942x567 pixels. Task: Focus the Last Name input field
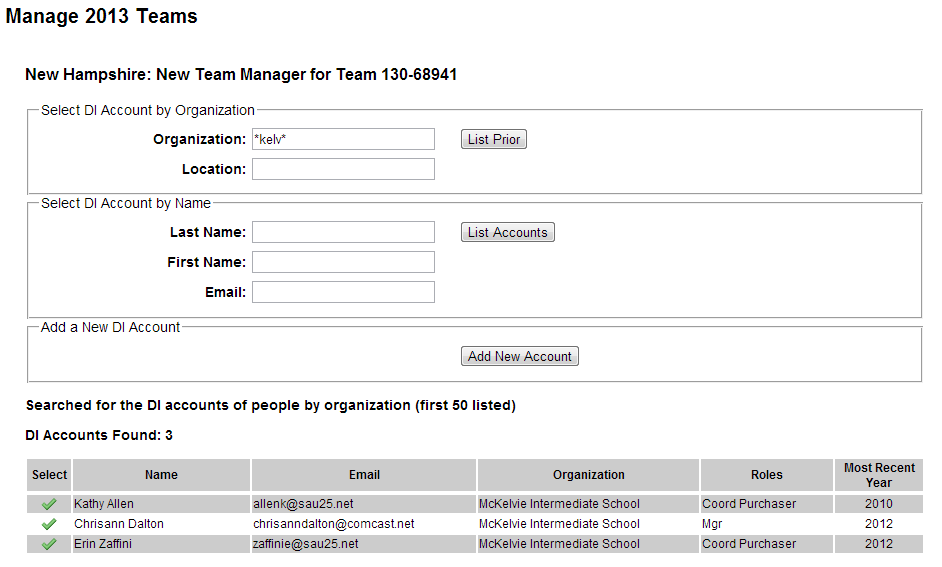pyautogui.click(x=343, y=232)
